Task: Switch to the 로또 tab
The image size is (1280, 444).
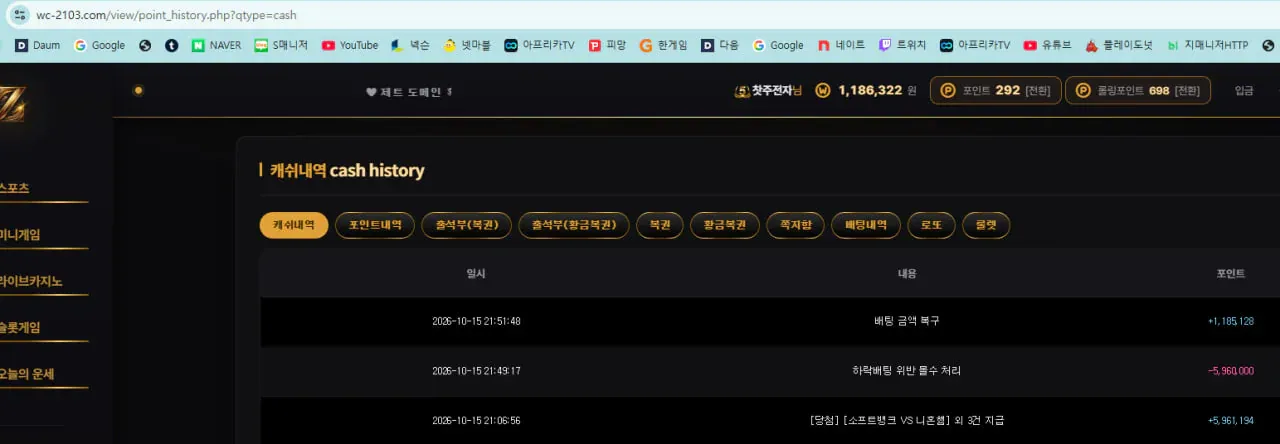Action: 932,225
